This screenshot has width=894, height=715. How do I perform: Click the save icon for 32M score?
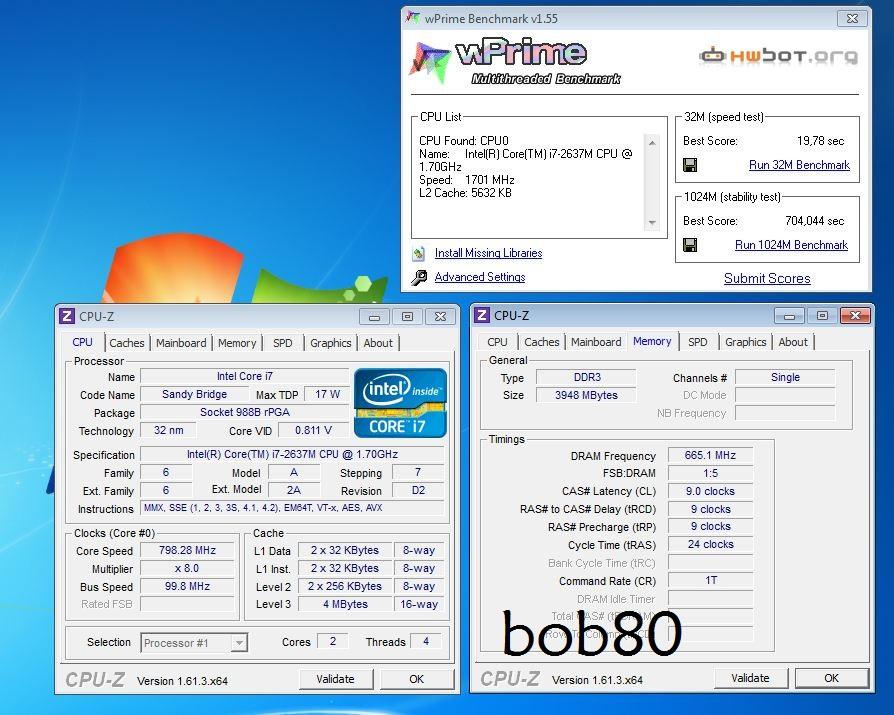click(690, 165)
